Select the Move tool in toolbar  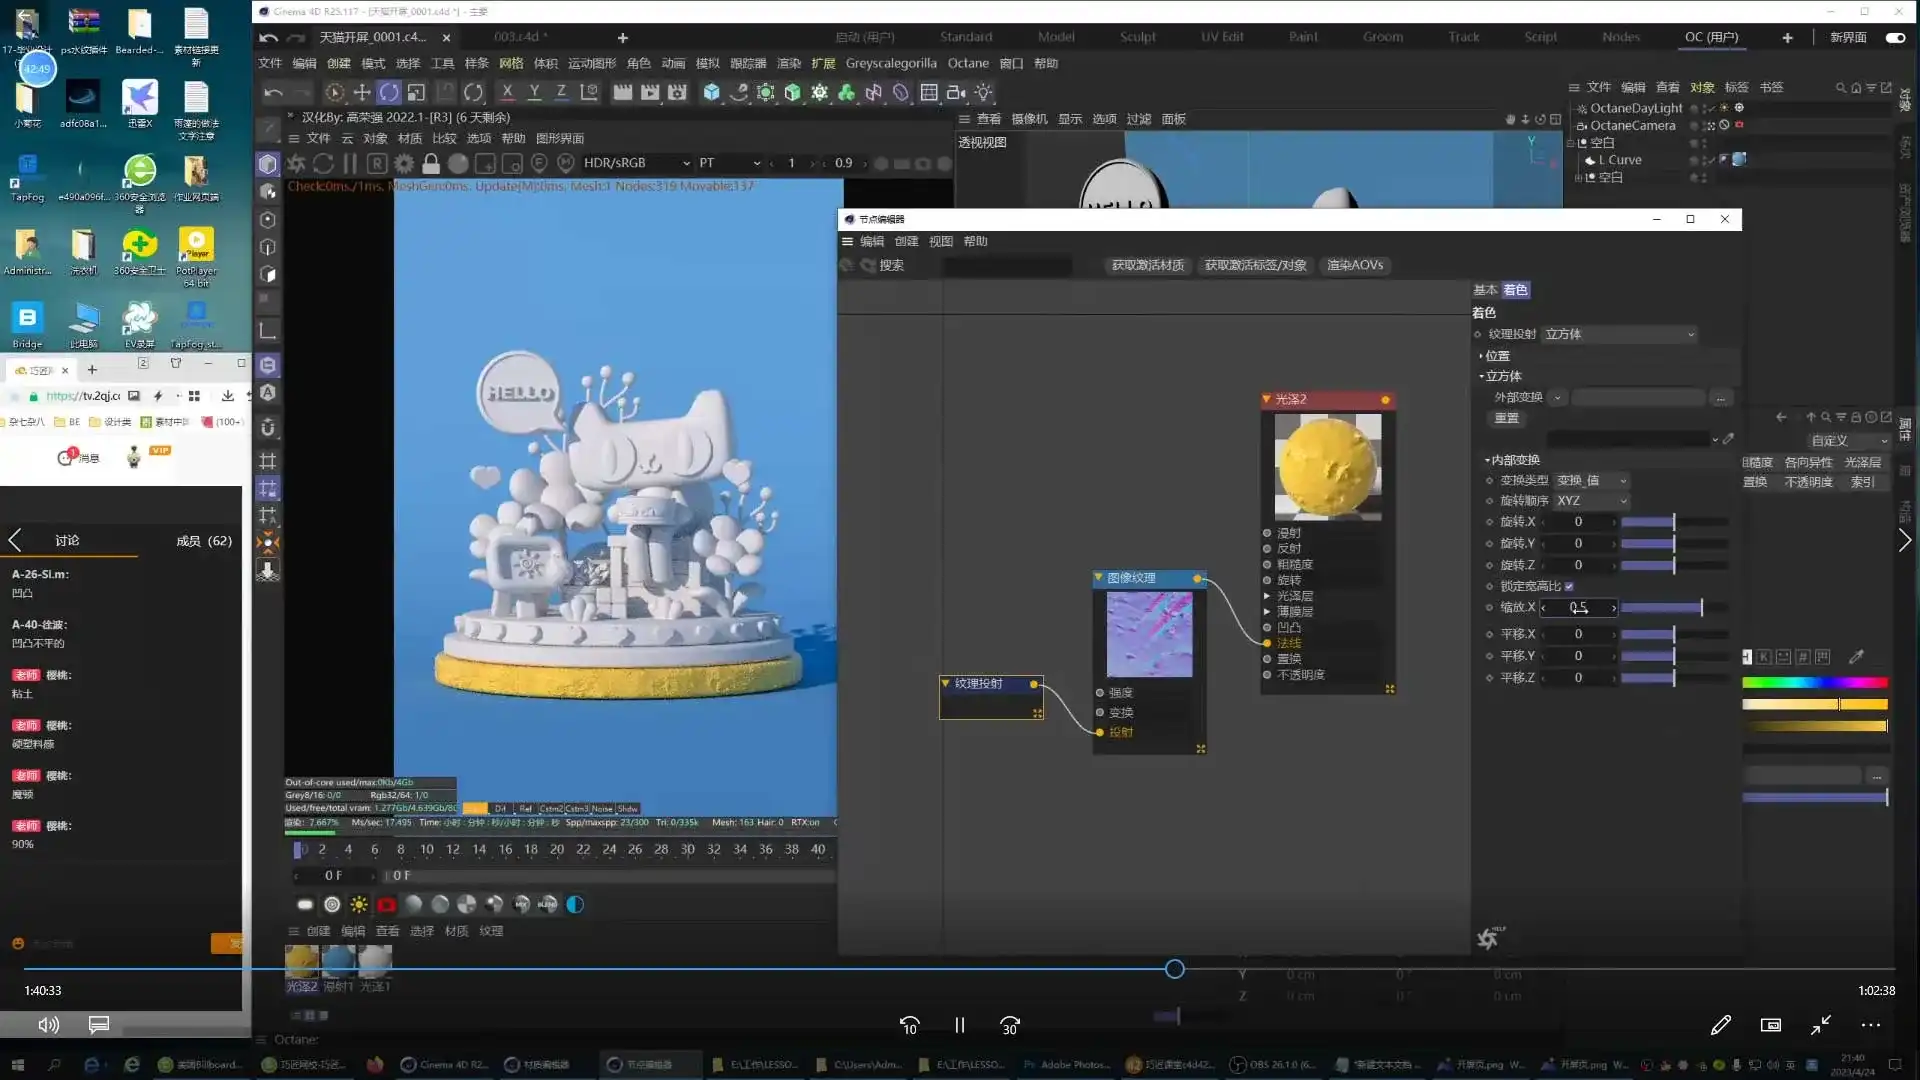click(362, 92)
